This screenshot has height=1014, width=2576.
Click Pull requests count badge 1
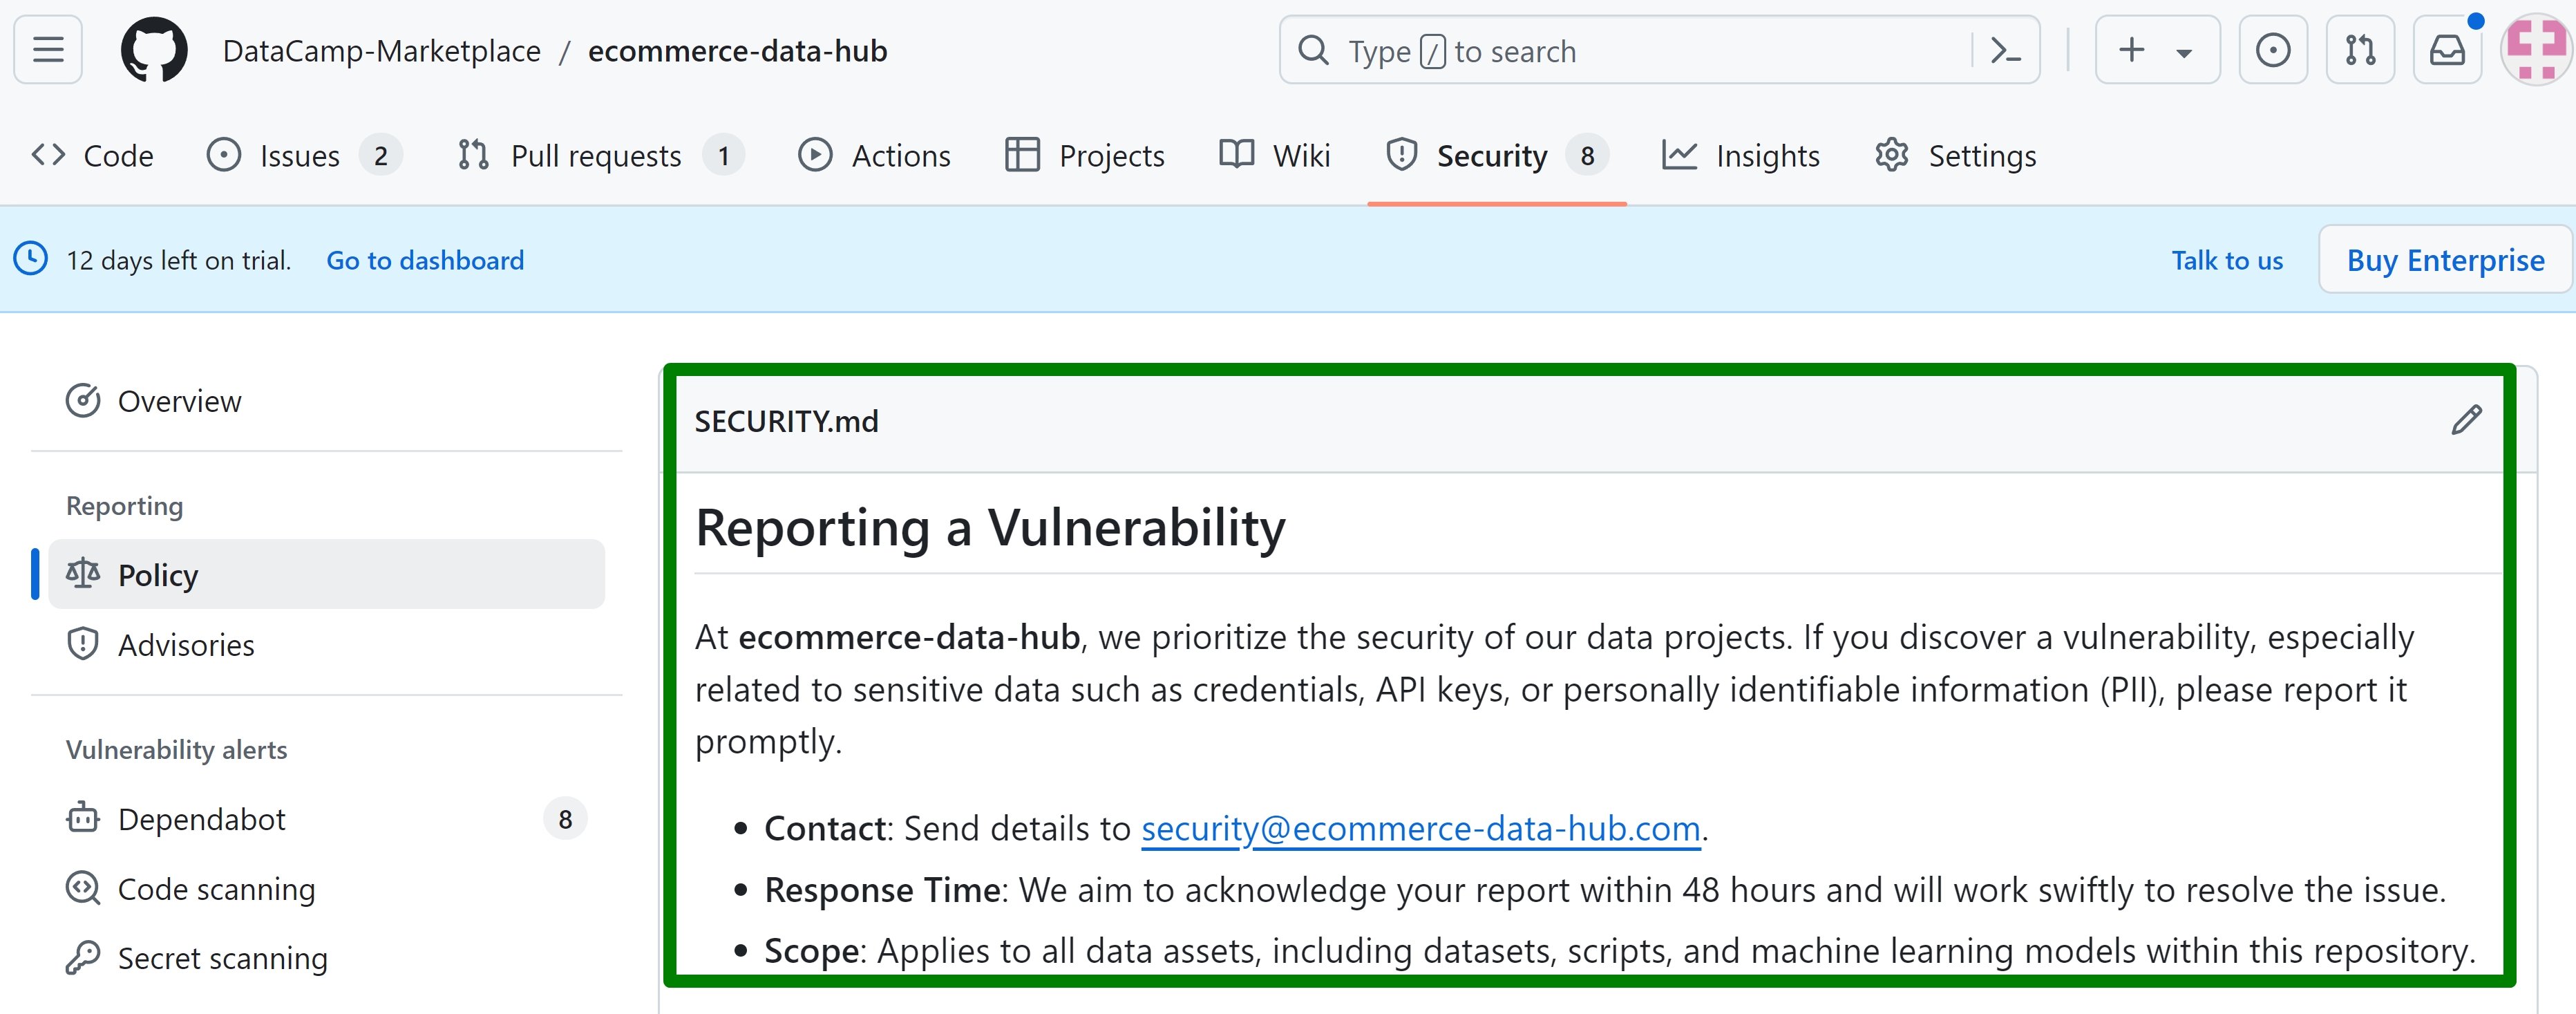[x=724, y=156]
